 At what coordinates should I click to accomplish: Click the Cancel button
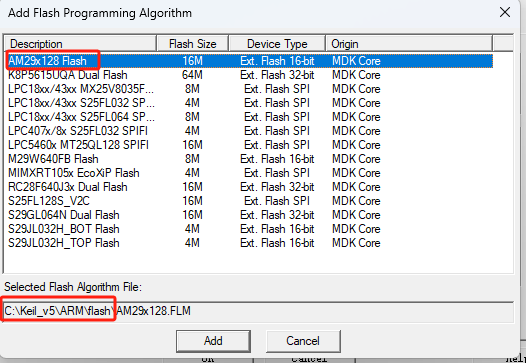303,341
